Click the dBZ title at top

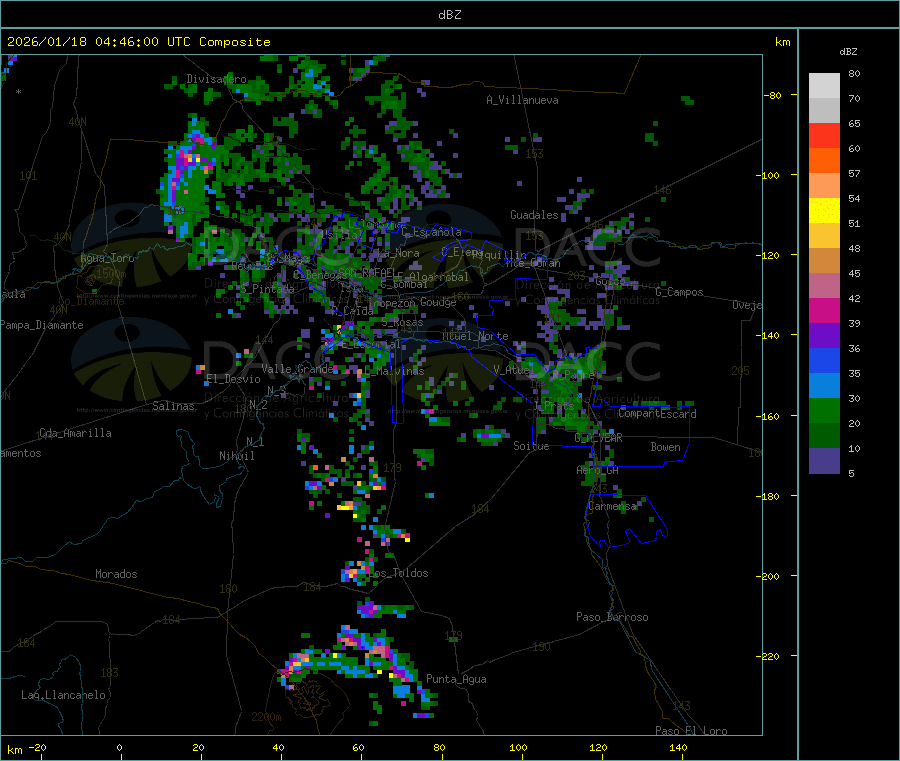point(449,15)
